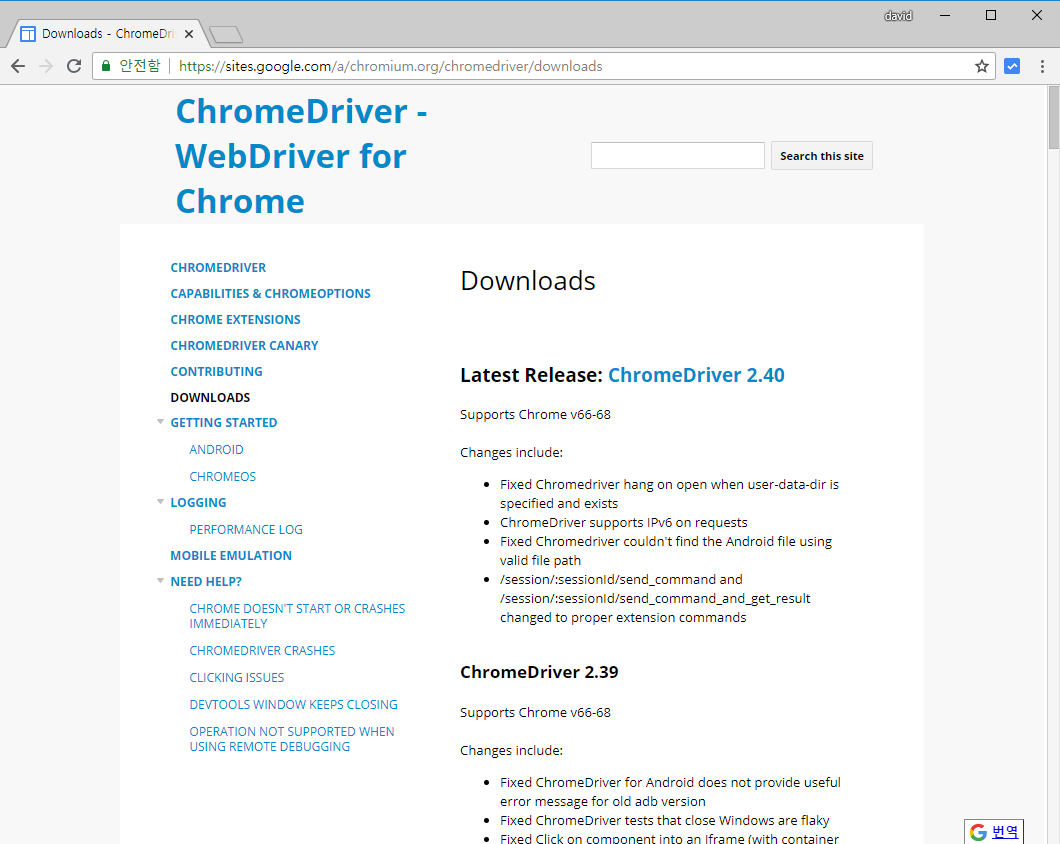Open the Chrome Extensions page
The height and width of the screenshot is (844, 1060).
[235, 320]
